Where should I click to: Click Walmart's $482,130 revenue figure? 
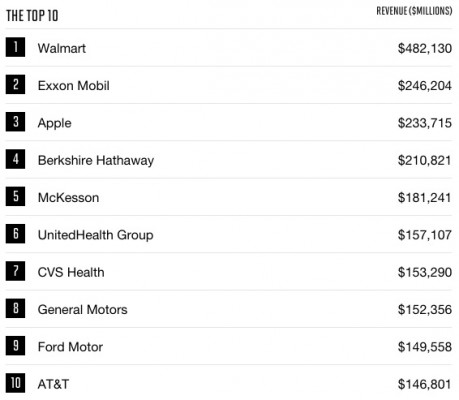[x=425, y=49]
